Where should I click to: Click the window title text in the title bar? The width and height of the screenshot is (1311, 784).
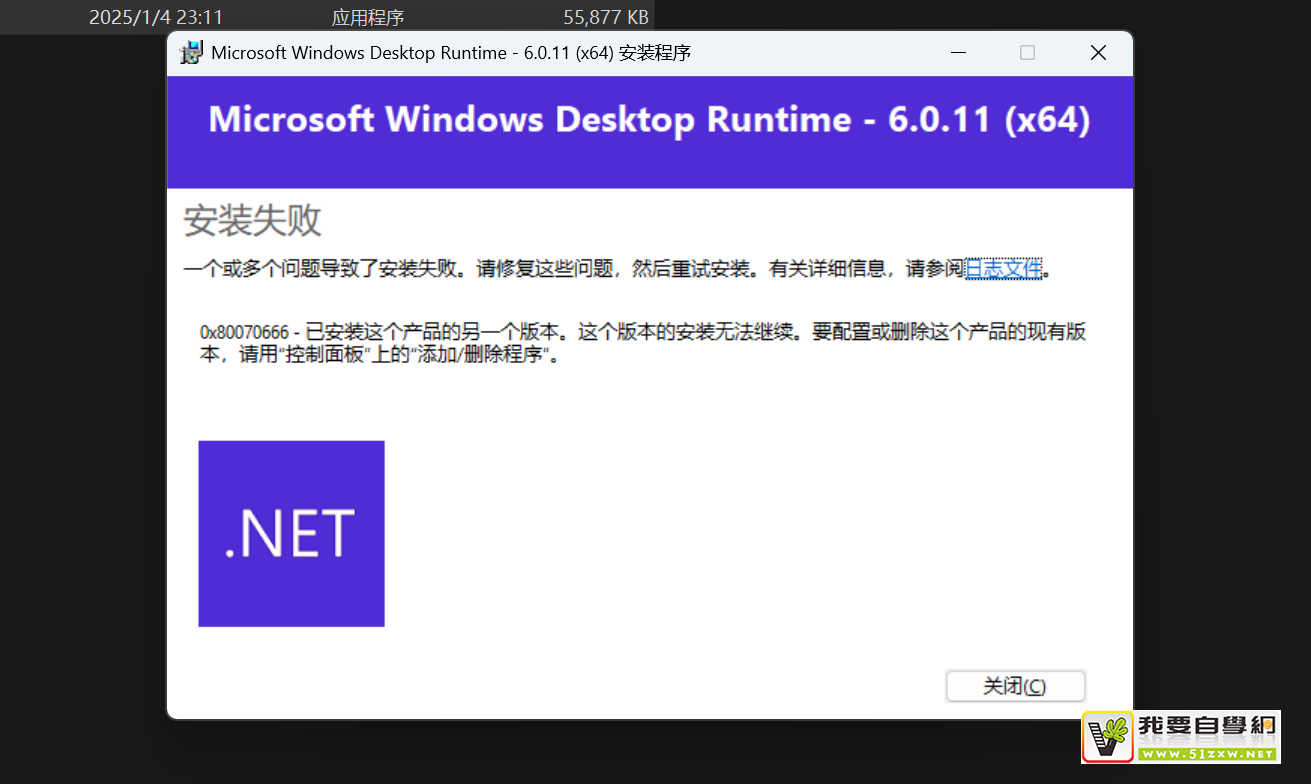[450, 53]
